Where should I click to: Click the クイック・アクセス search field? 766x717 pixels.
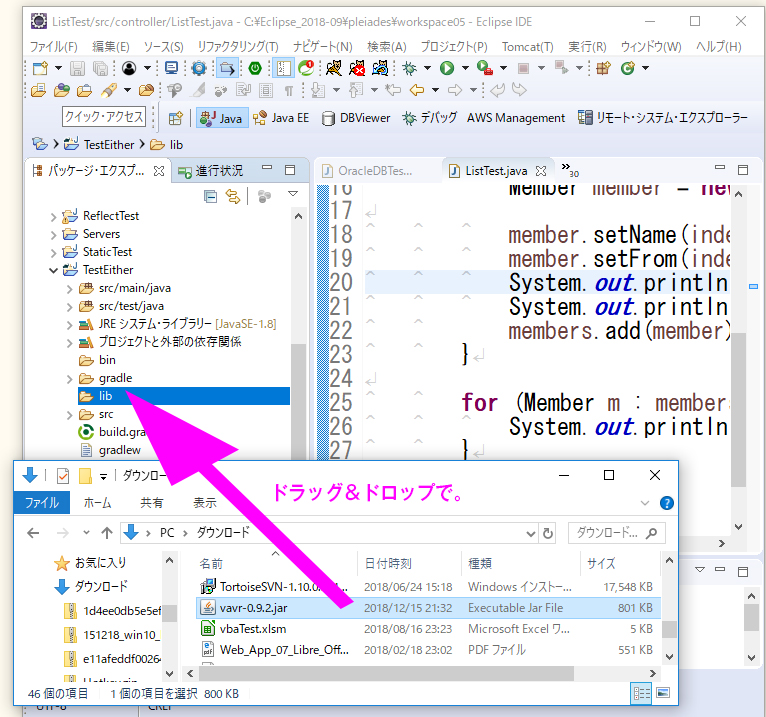[x=104, y=116]
